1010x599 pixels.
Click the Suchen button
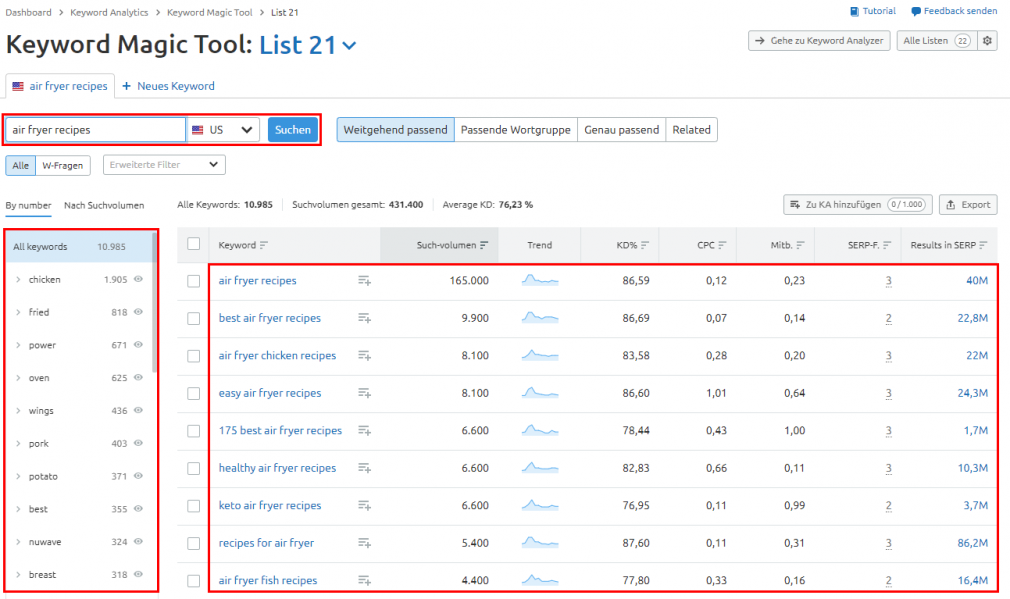click(x=293, y=129)
